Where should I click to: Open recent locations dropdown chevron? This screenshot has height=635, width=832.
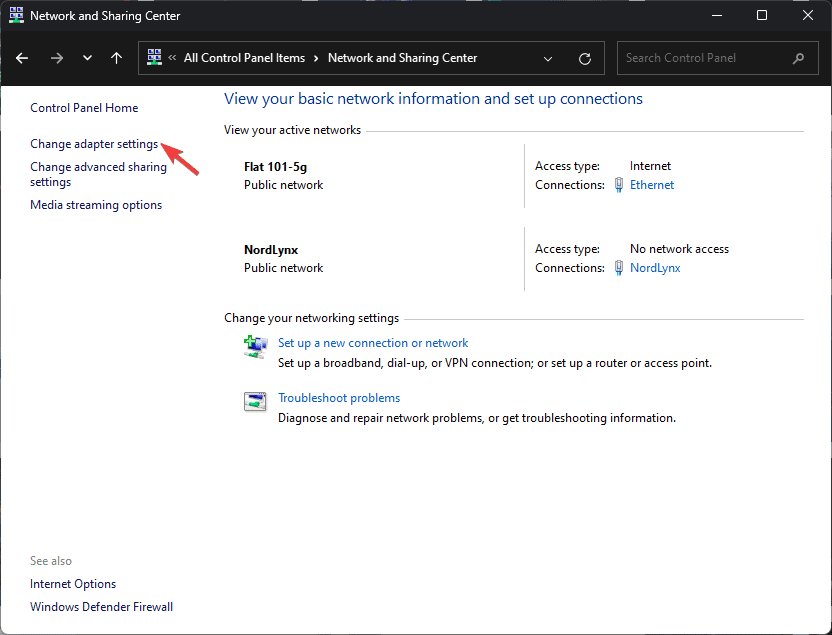pos(88,58)
